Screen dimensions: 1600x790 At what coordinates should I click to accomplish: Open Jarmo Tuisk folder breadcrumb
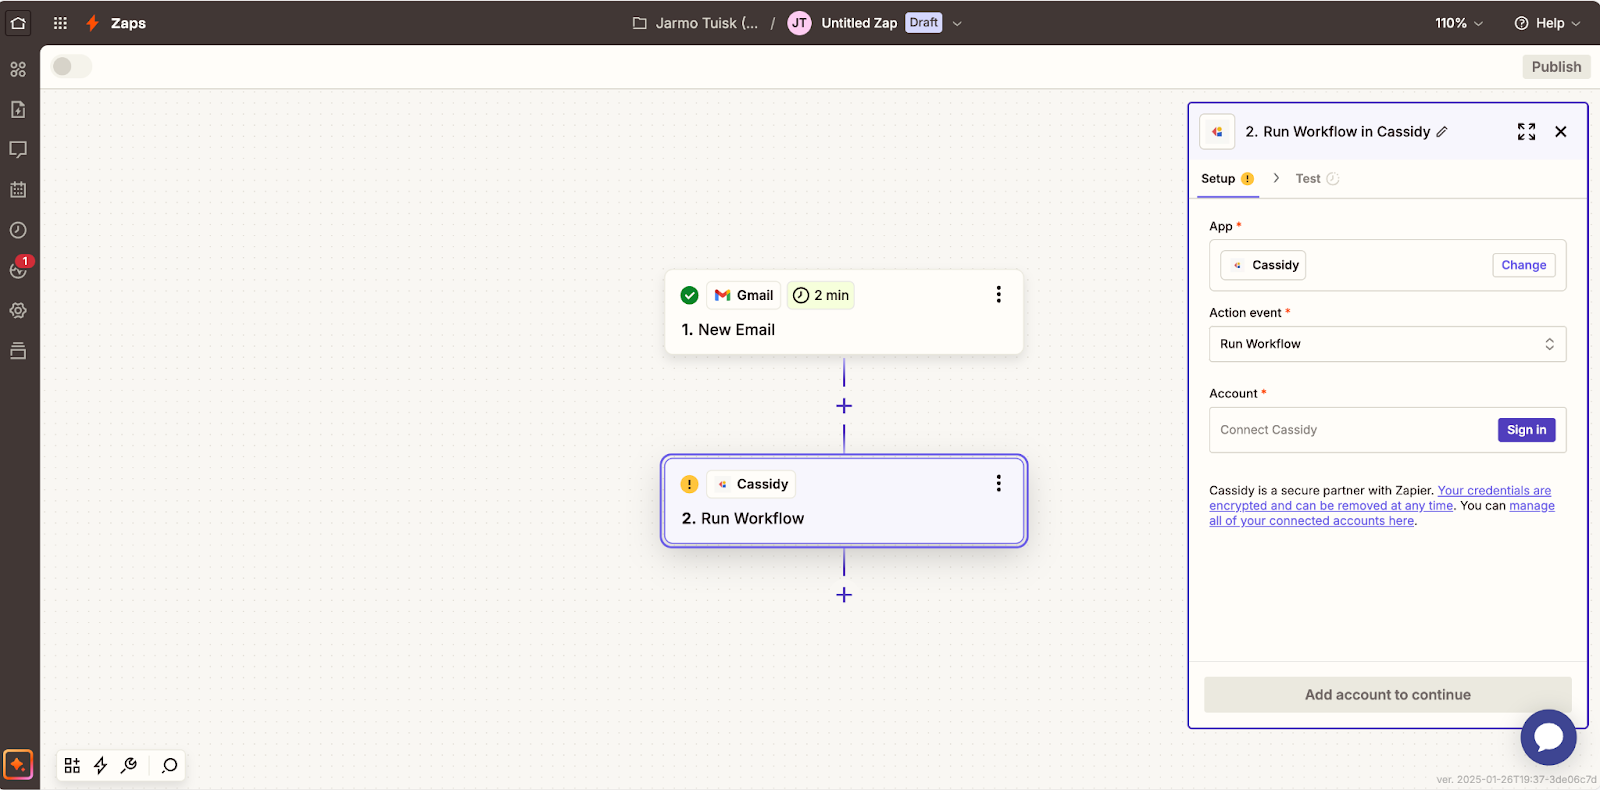tap(696, 23)
